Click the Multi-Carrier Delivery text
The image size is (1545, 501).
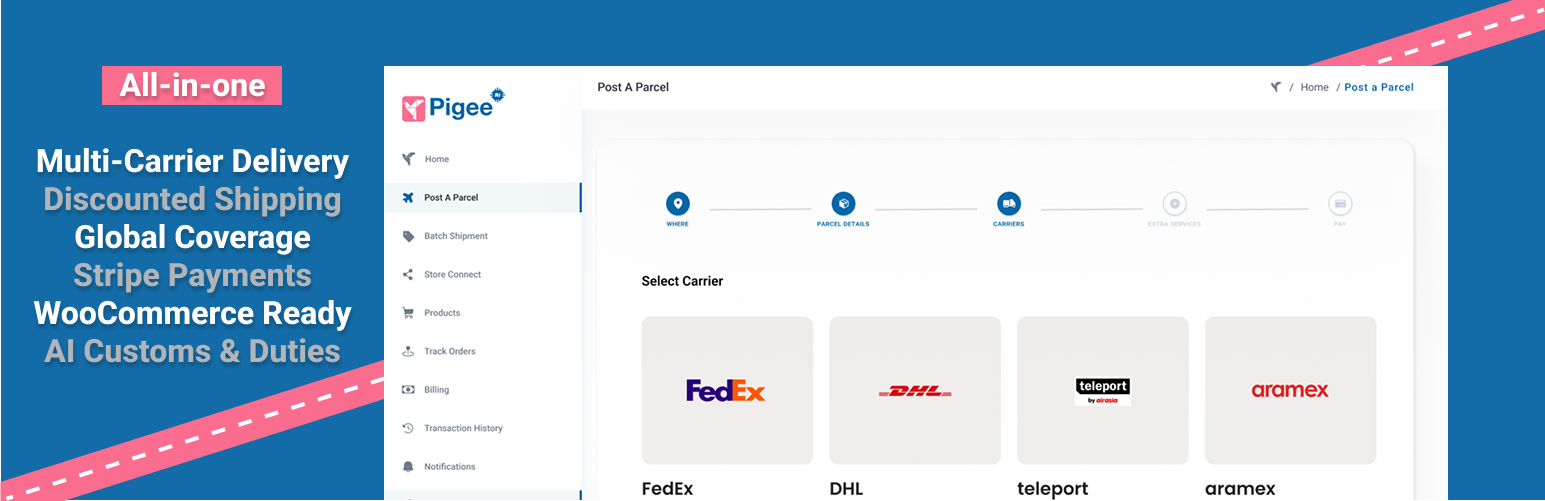(192, 161)
